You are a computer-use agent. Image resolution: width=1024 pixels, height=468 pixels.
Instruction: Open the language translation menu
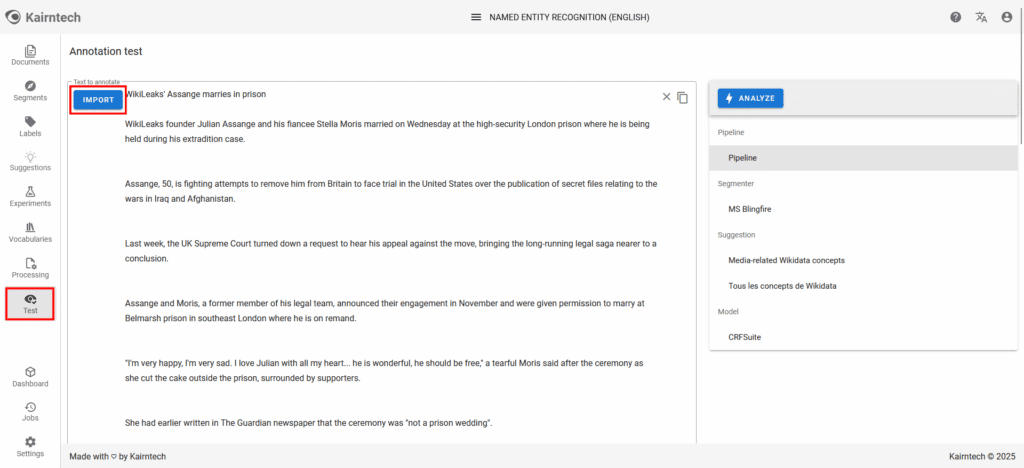981,17
